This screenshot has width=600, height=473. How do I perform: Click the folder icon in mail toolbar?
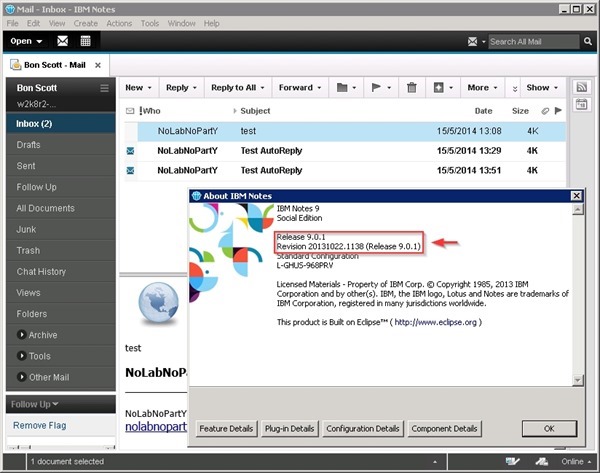point(342,88)
